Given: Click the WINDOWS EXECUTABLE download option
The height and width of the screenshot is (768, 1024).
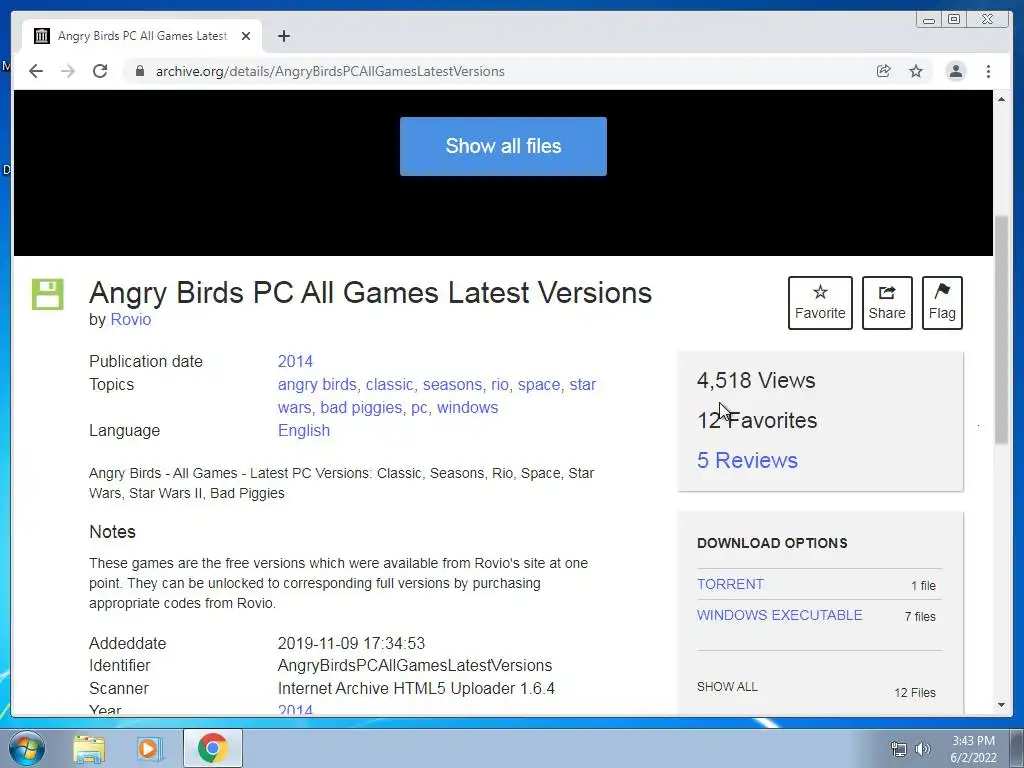Looking at the screenshot, I should pos(779,615).
